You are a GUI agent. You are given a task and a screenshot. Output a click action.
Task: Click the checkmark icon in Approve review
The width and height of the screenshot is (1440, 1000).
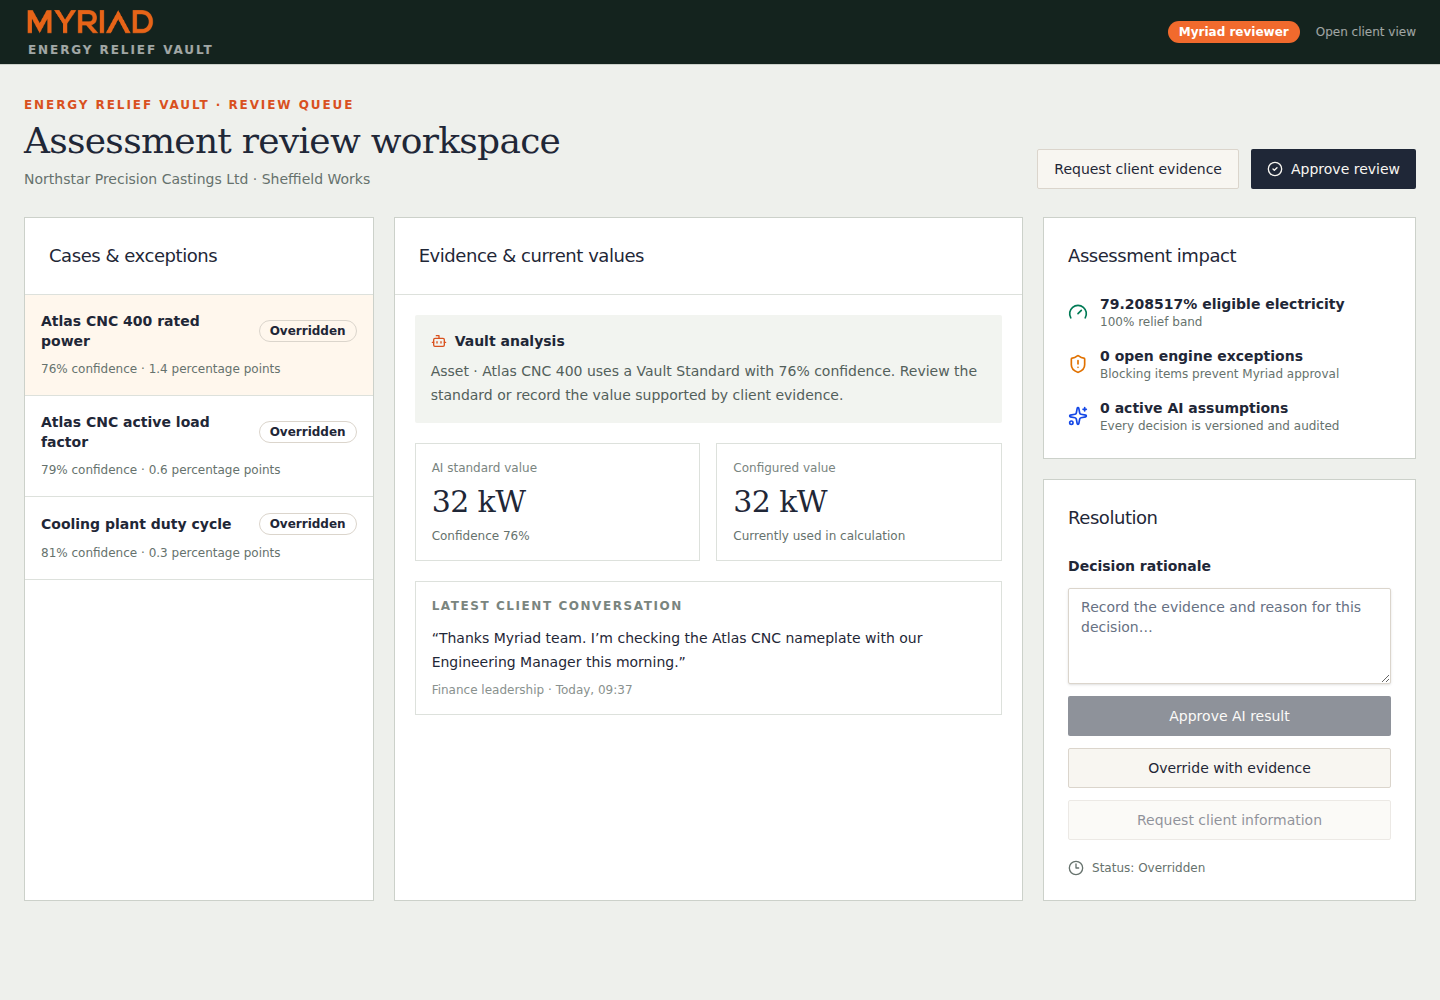pyautogui.click(x=1275, y=169)
